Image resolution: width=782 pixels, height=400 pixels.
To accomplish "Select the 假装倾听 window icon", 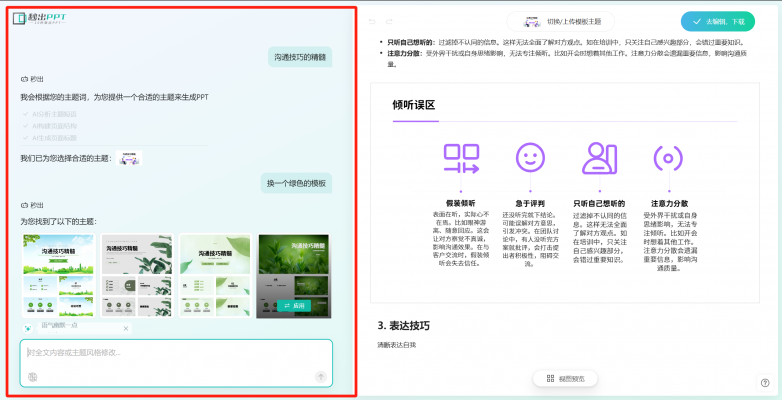I will coord(461,157).
